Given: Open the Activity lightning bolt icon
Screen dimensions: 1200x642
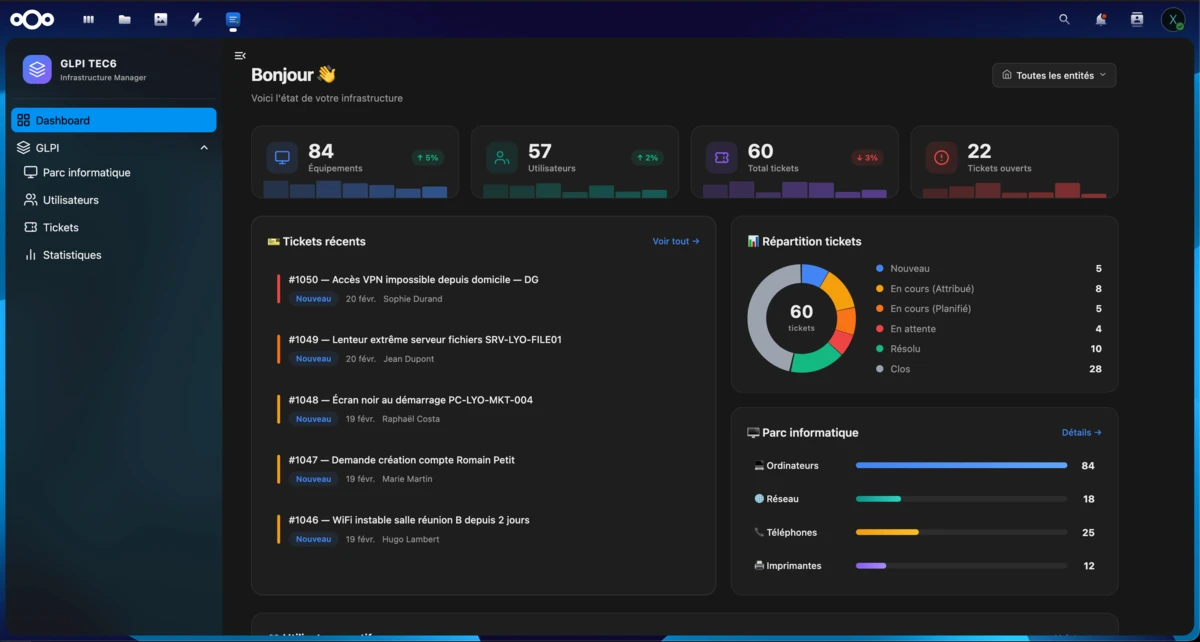Looking at the screenshot, I should pos(197,19).
